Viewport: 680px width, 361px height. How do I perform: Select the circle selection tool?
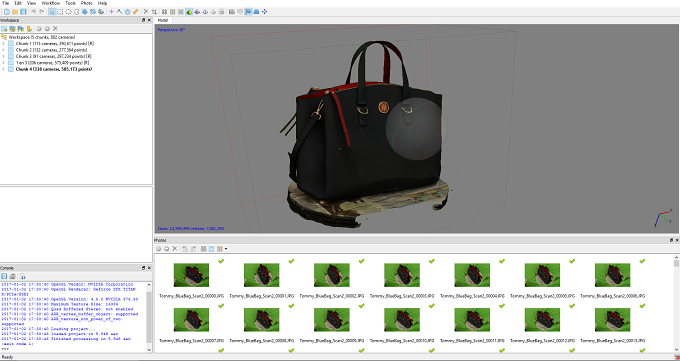click(68, 12)
